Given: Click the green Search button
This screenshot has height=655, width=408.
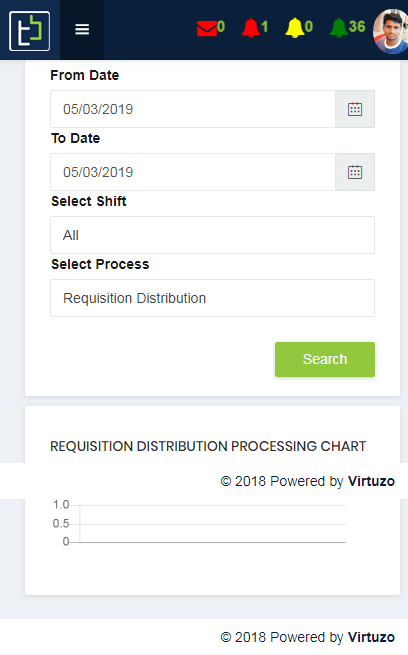Looking at the screenshot, I should [x=325, y=359].
